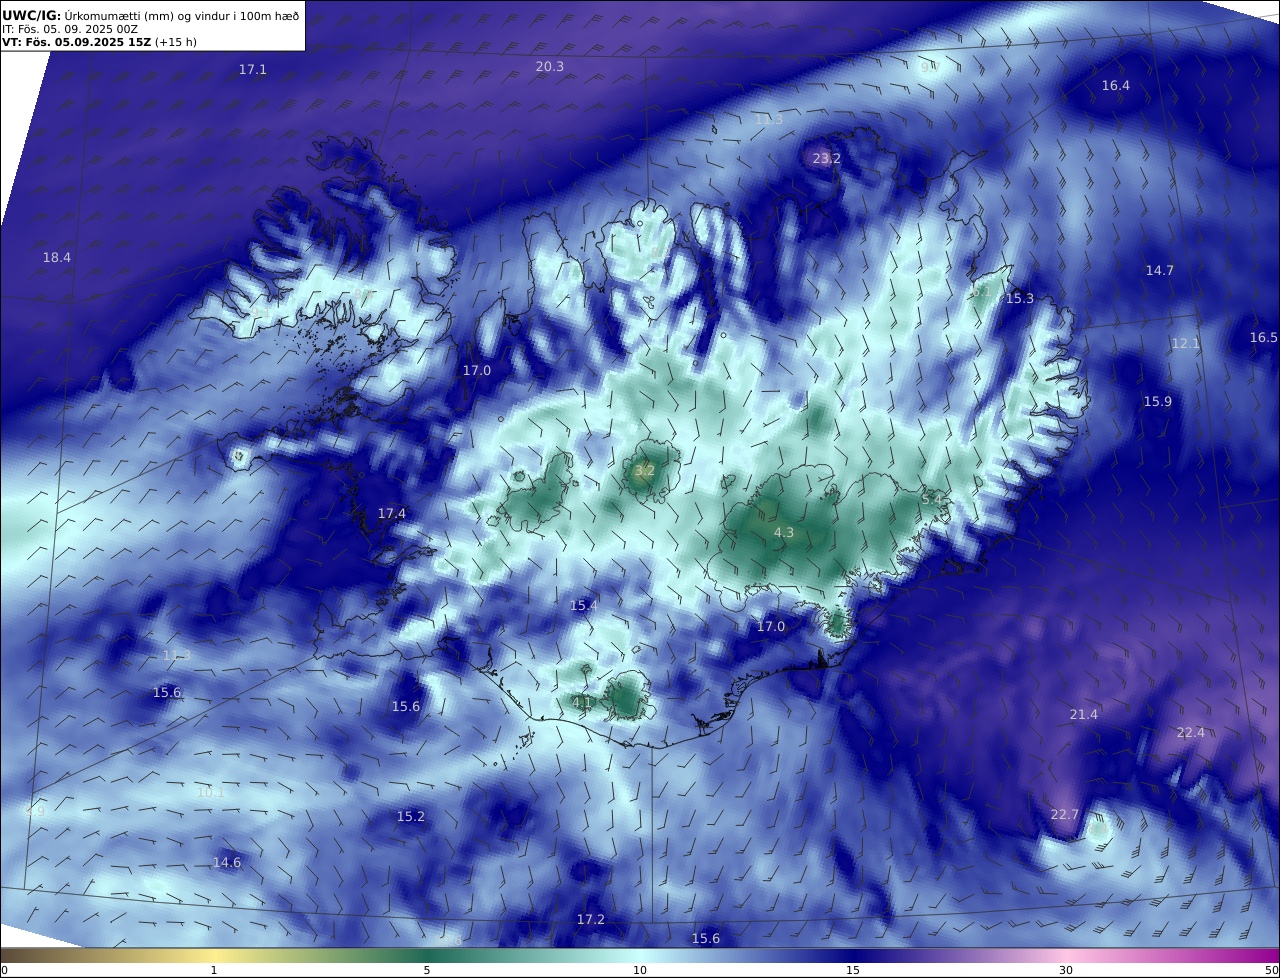Click the 15.4 value label
1280x978 pixels.
(584, 606)
